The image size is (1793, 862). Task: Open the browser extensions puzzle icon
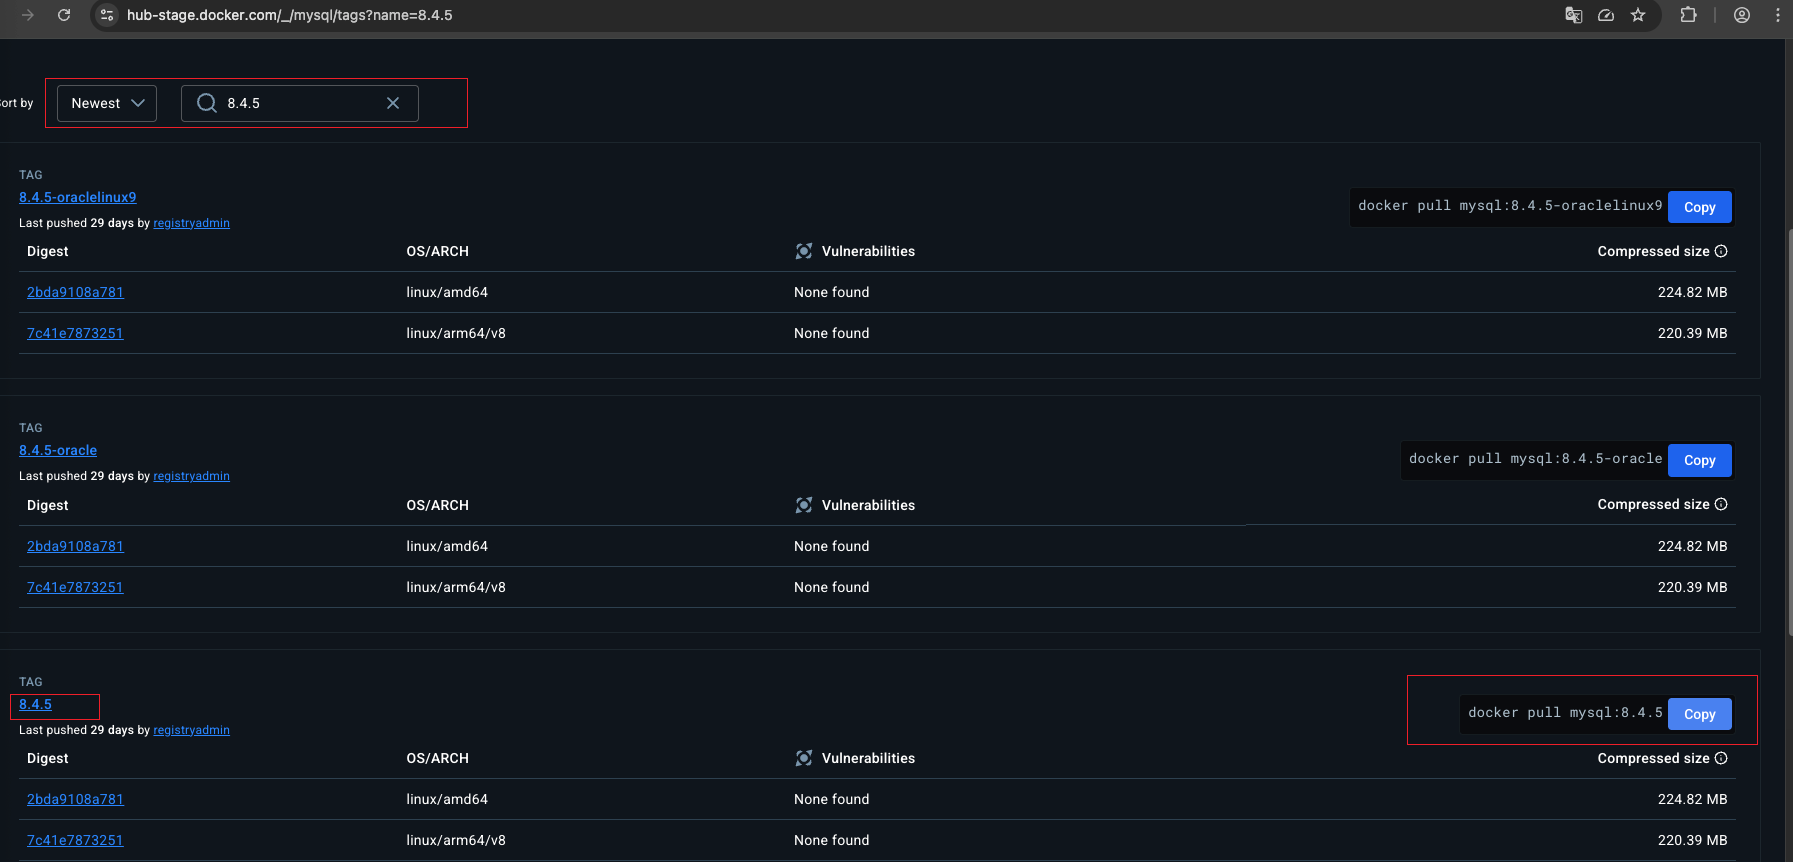(x=1689, y=15)
